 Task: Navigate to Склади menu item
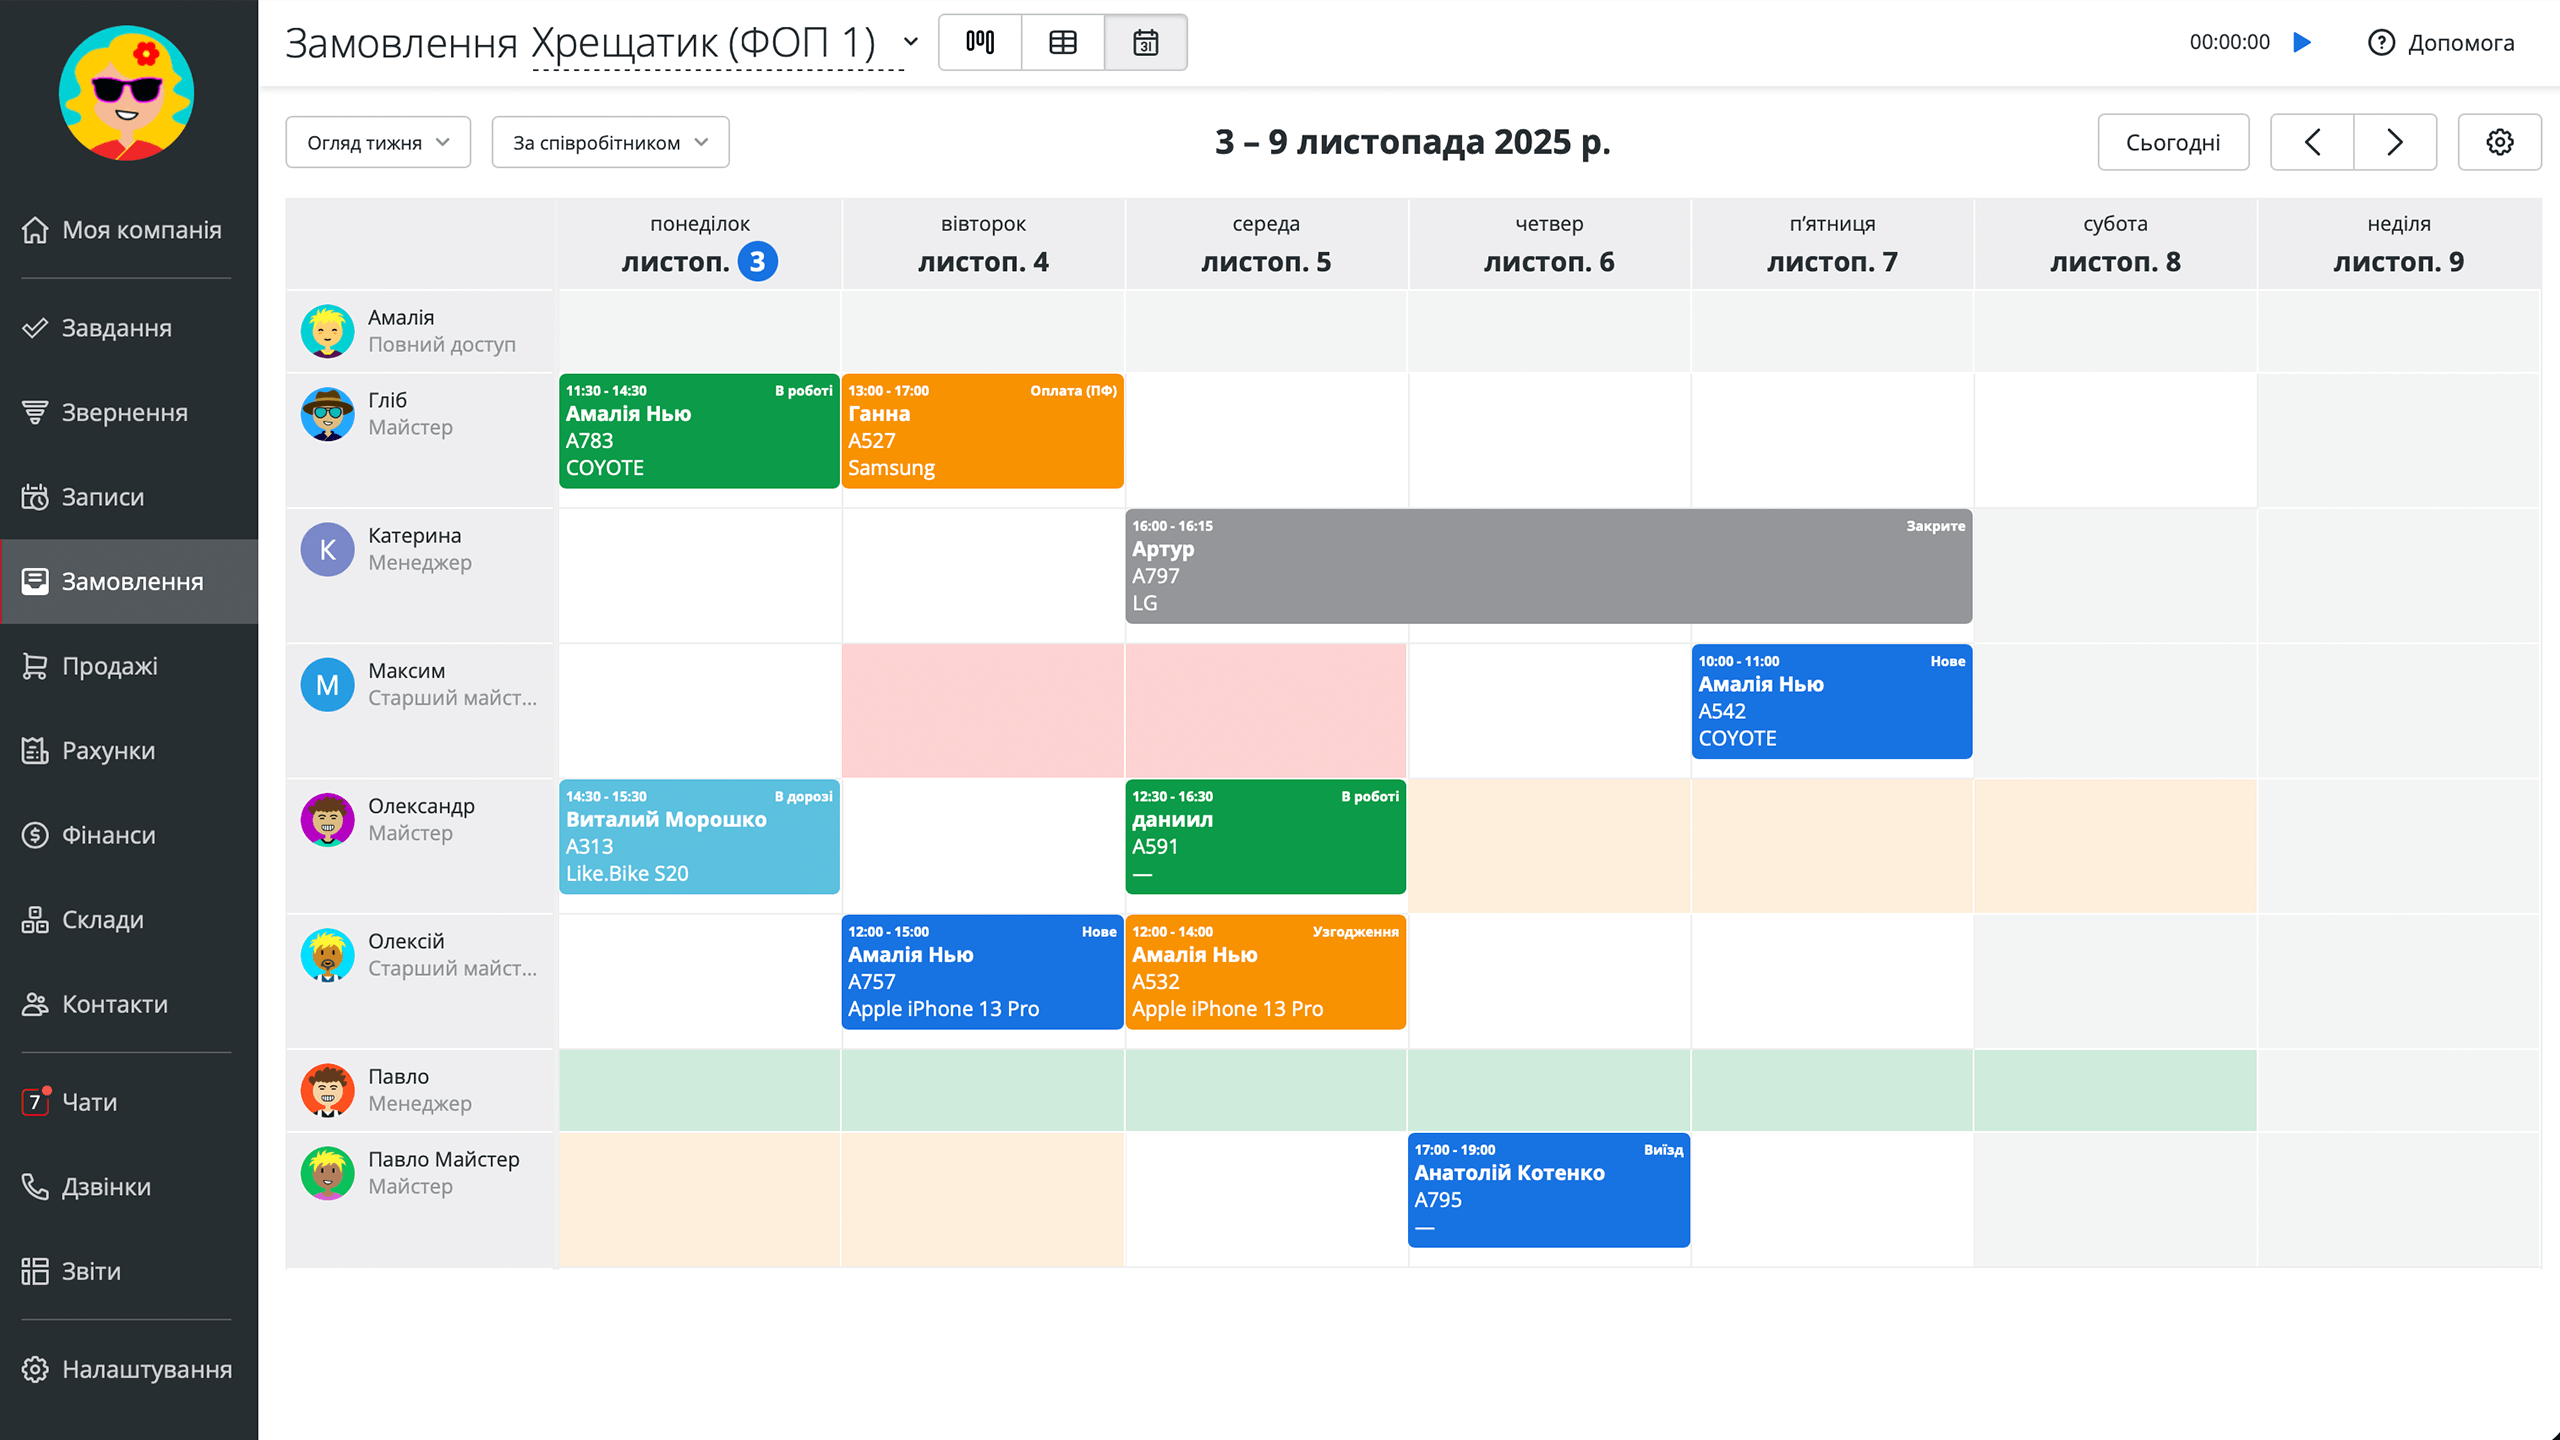[x=103, y=919]
